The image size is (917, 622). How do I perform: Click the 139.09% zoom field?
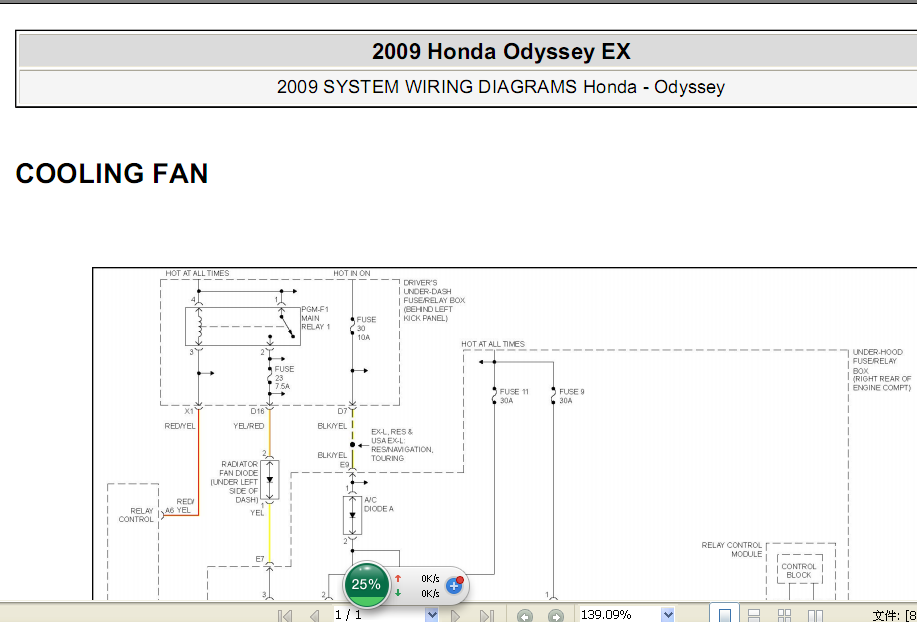(x=619, y=614)
